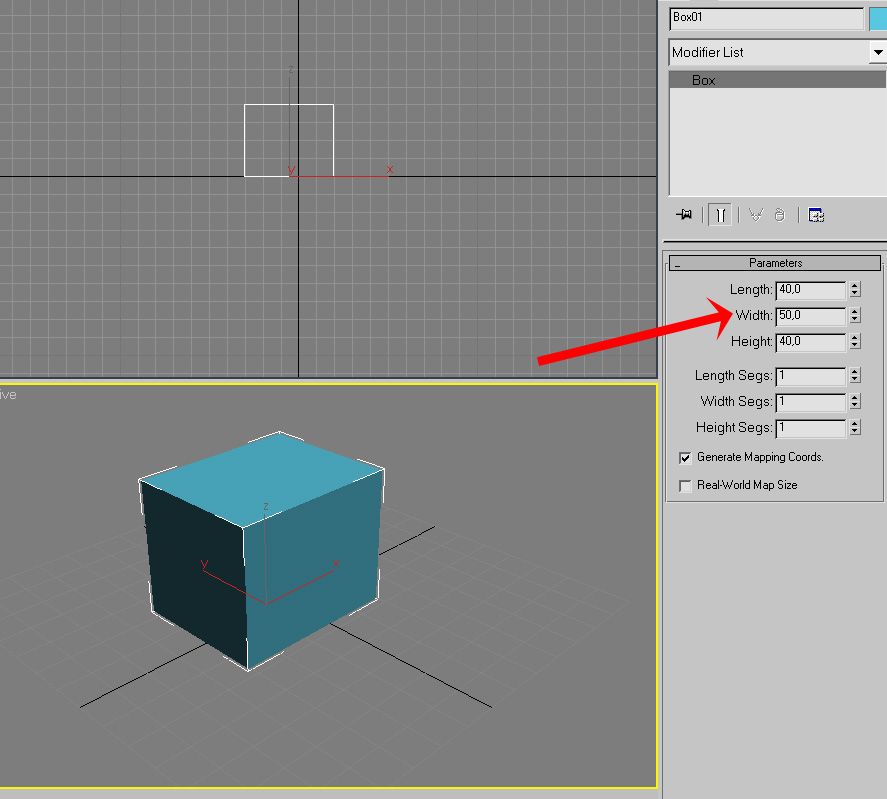The height and width of the screenshot is (799, 887).
Task: Disable Generate Mapping Coords checkbox
Action: point(685,458)
